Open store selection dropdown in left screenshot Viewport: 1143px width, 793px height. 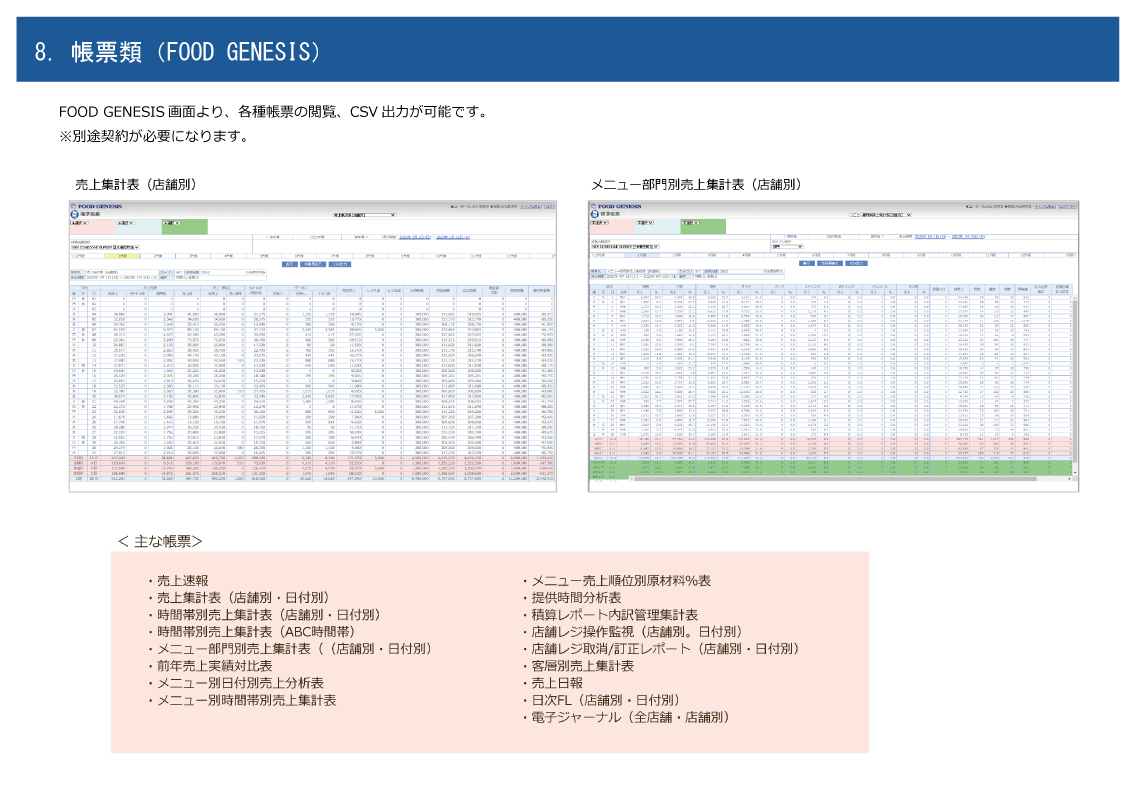[105, 247]
